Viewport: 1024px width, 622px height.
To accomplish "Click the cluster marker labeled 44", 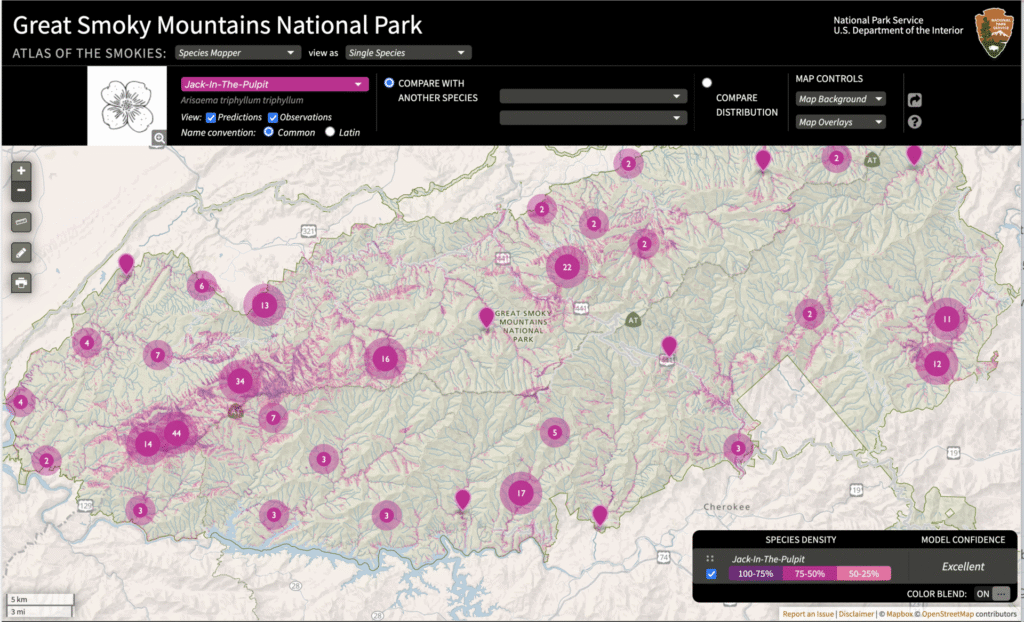I will pyautogui.click(x=177, y=433).
